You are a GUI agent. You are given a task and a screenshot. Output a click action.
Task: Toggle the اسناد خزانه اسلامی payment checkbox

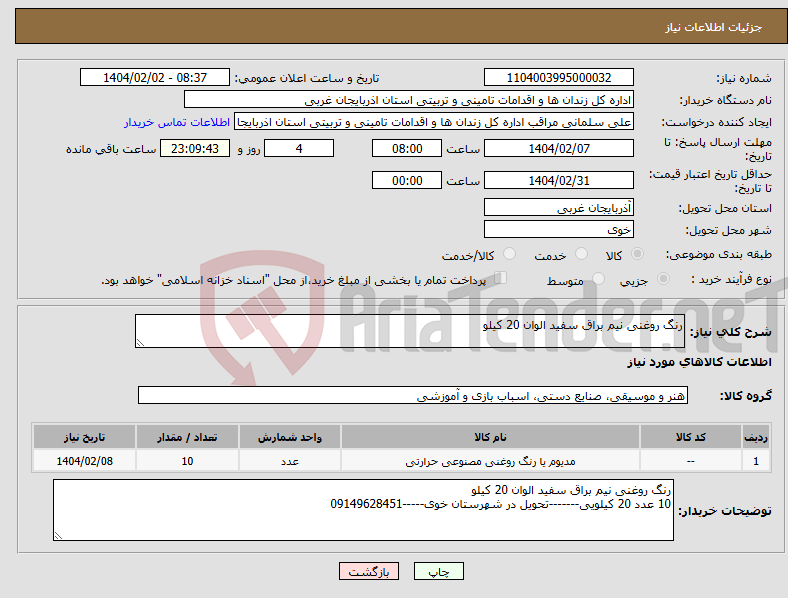click(x=500, y=278)
